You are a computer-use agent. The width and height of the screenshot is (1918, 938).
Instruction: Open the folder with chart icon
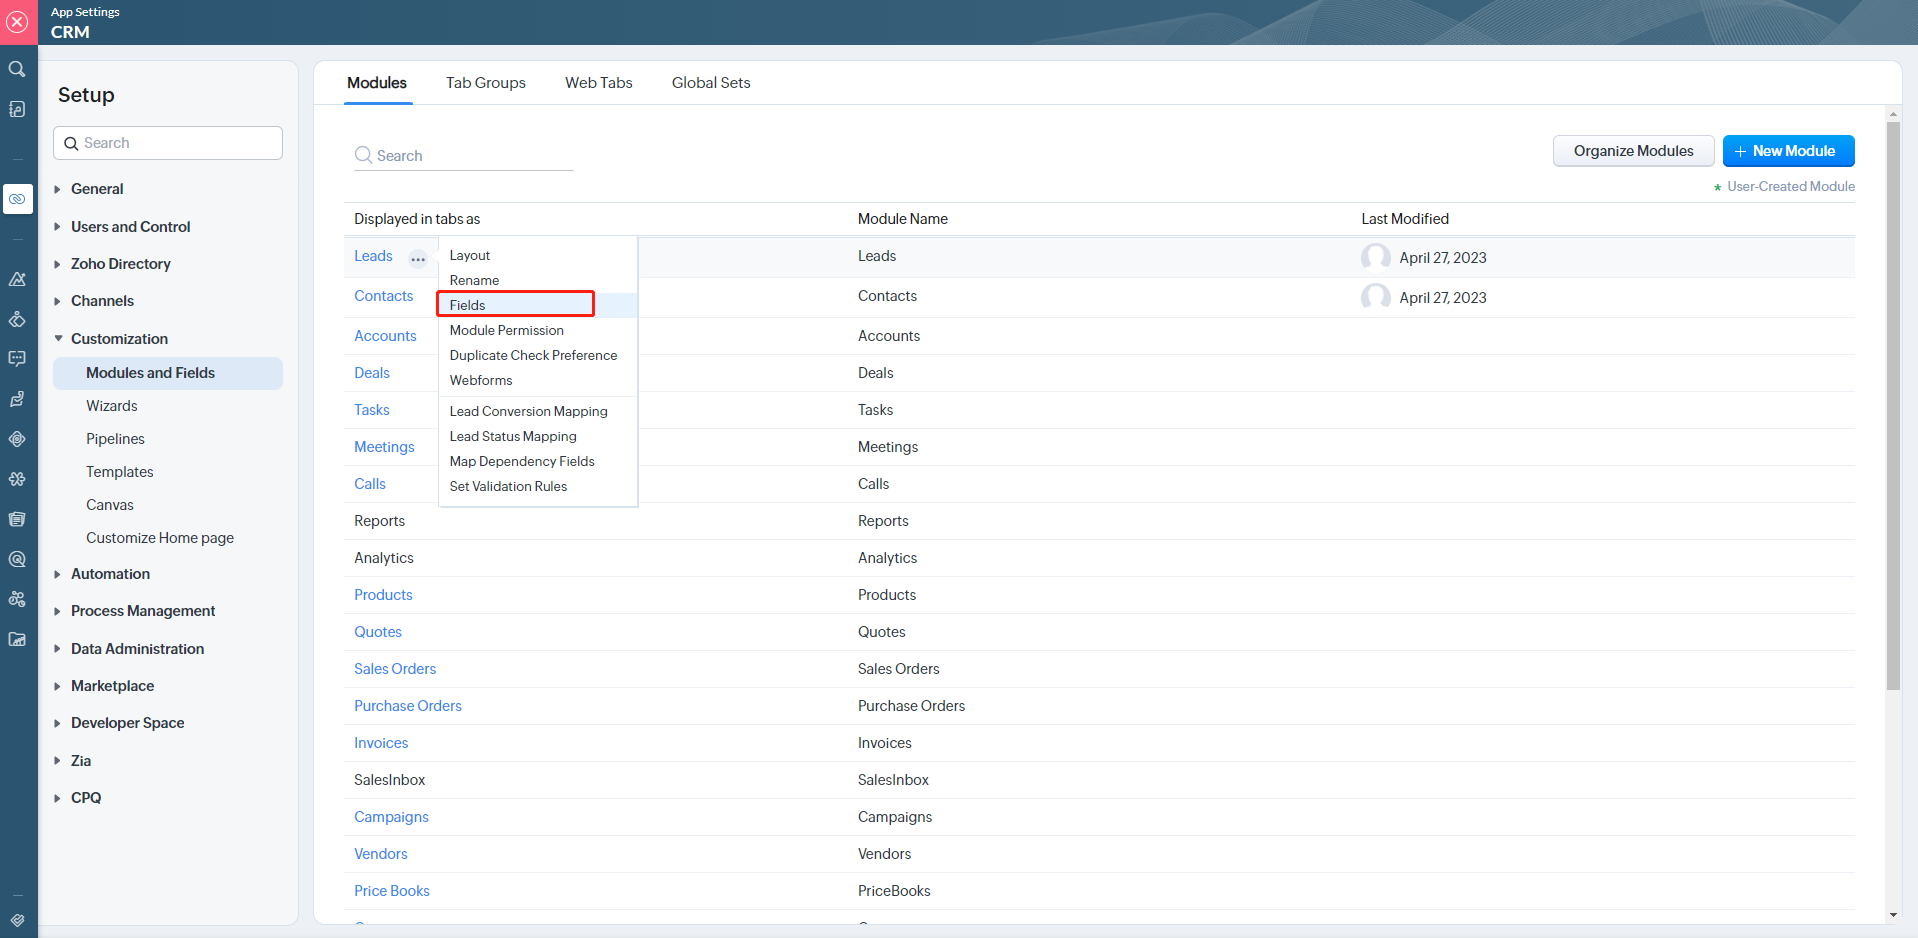coord(17,639)
